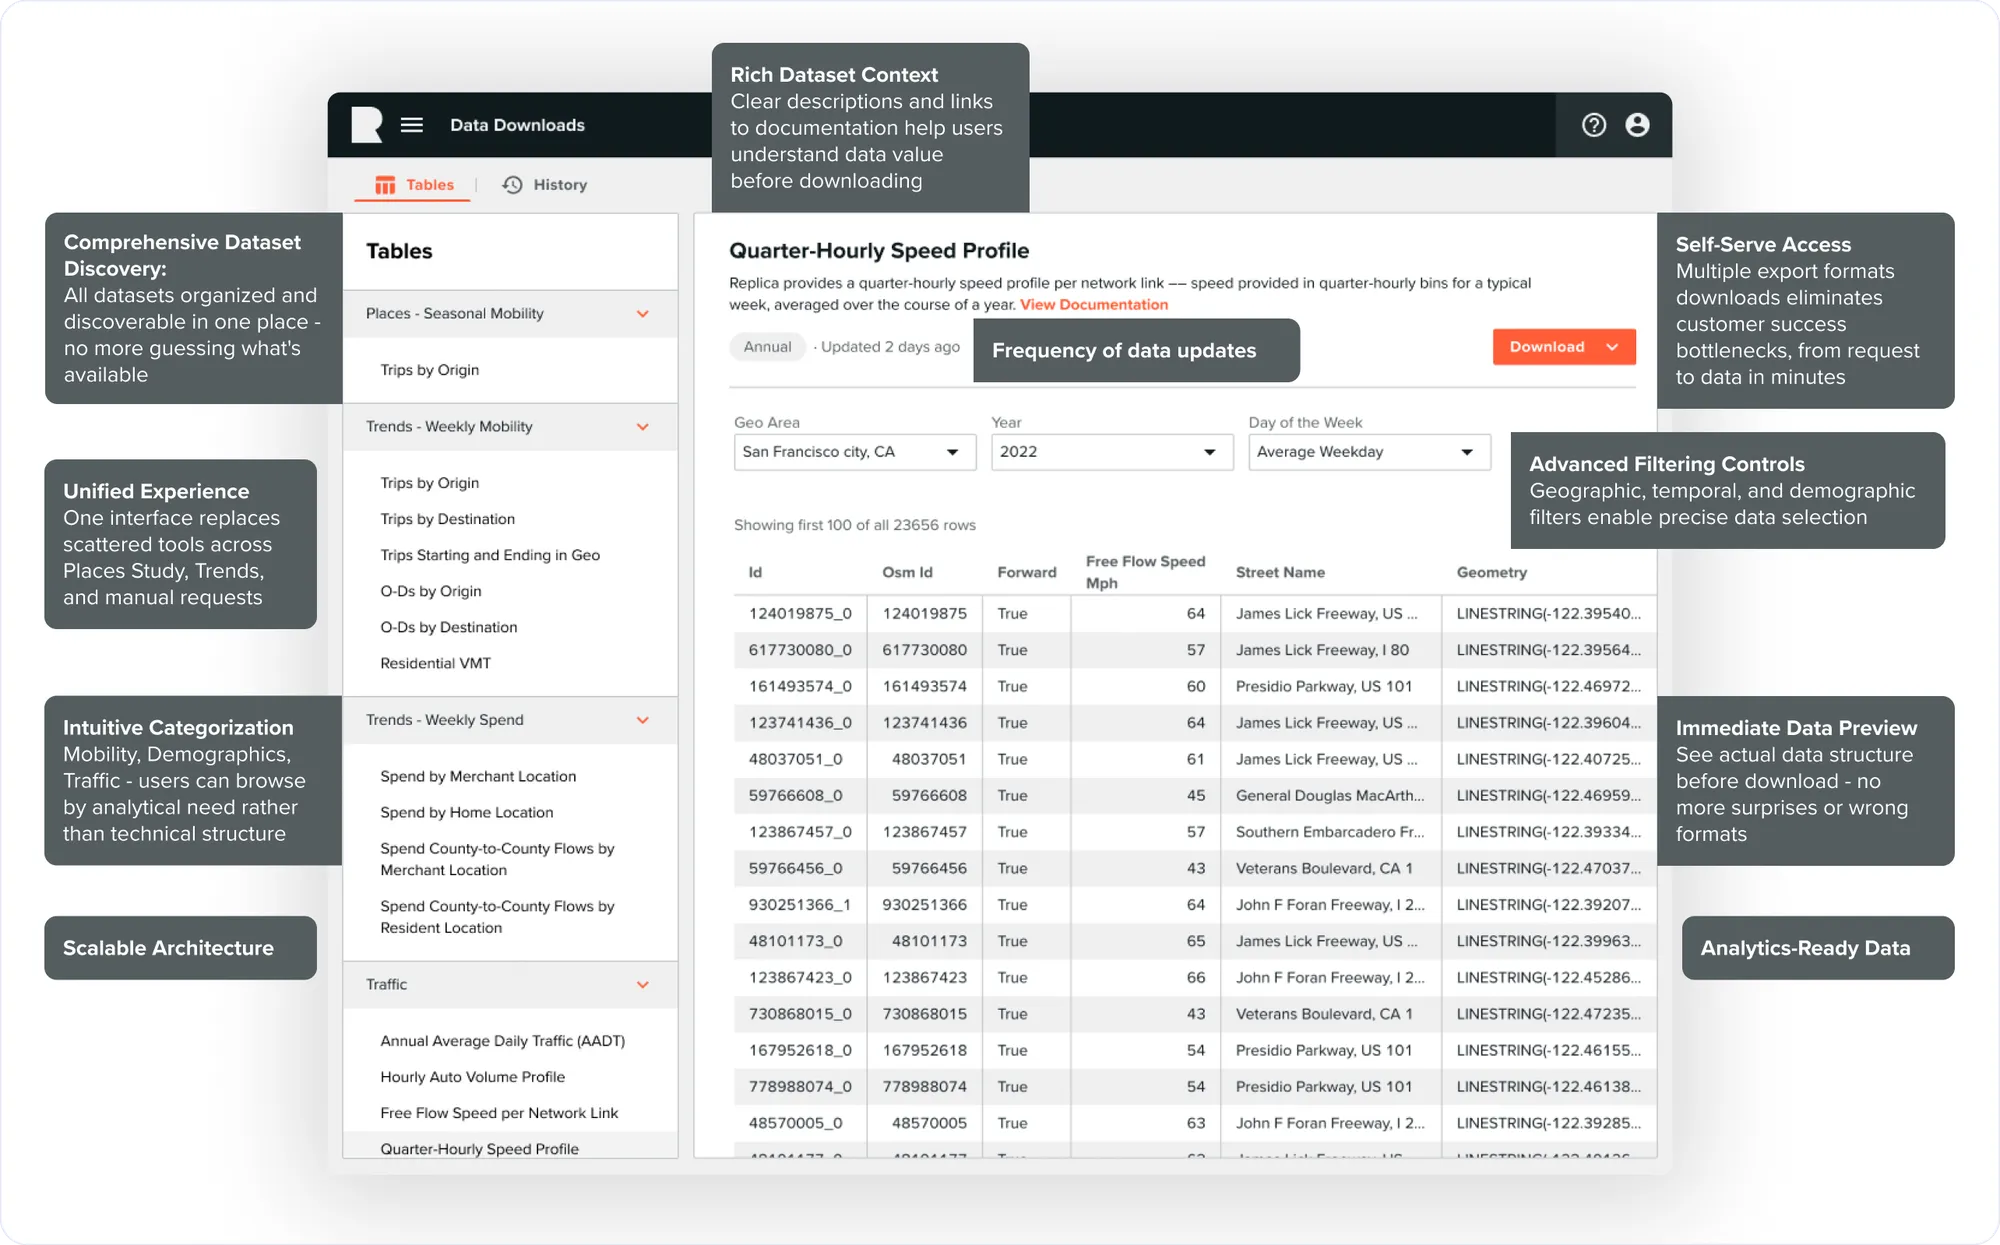Select Annual Average Daily Traffic (AADT)
The image size is (2000, 1245).
503,1041
